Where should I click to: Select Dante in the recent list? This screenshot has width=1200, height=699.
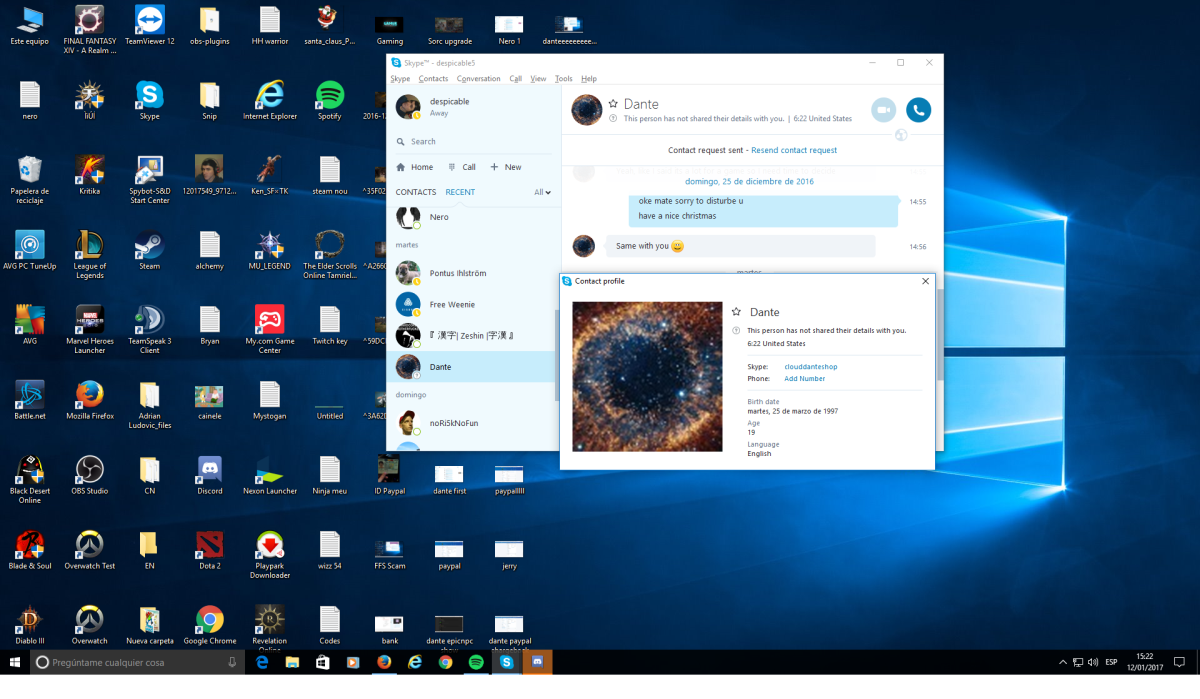click(471, 366)
